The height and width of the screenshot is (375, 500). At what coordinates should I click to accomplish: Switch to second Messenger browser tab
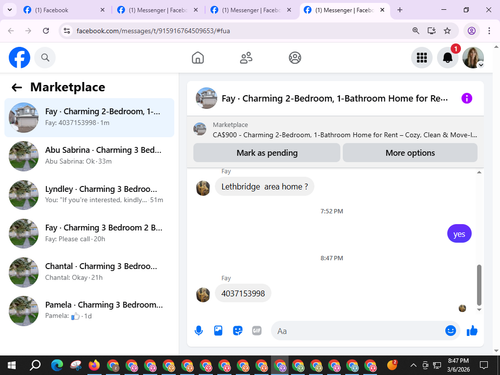(x=157, y=10)
